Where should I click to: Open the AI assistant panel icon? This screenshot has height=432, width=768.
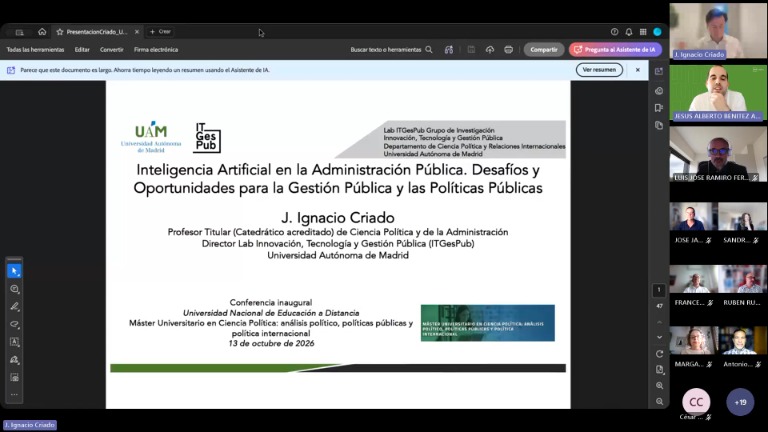[659, 72]
